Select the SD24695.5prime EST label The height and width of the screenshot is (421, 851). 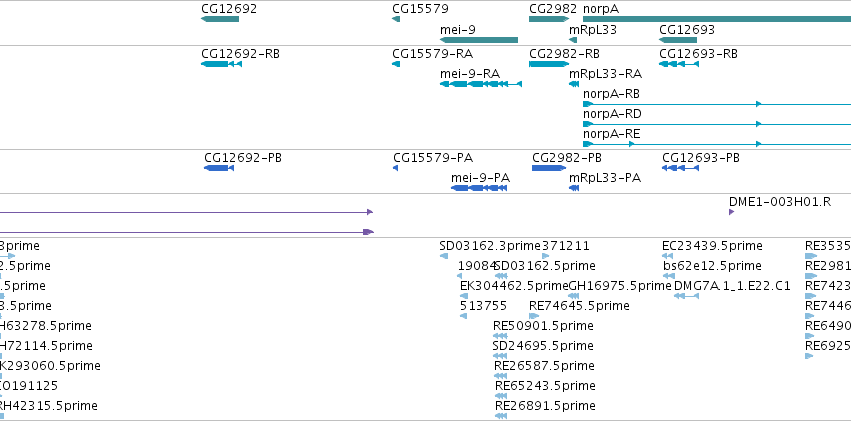click(x=543, y=346)
